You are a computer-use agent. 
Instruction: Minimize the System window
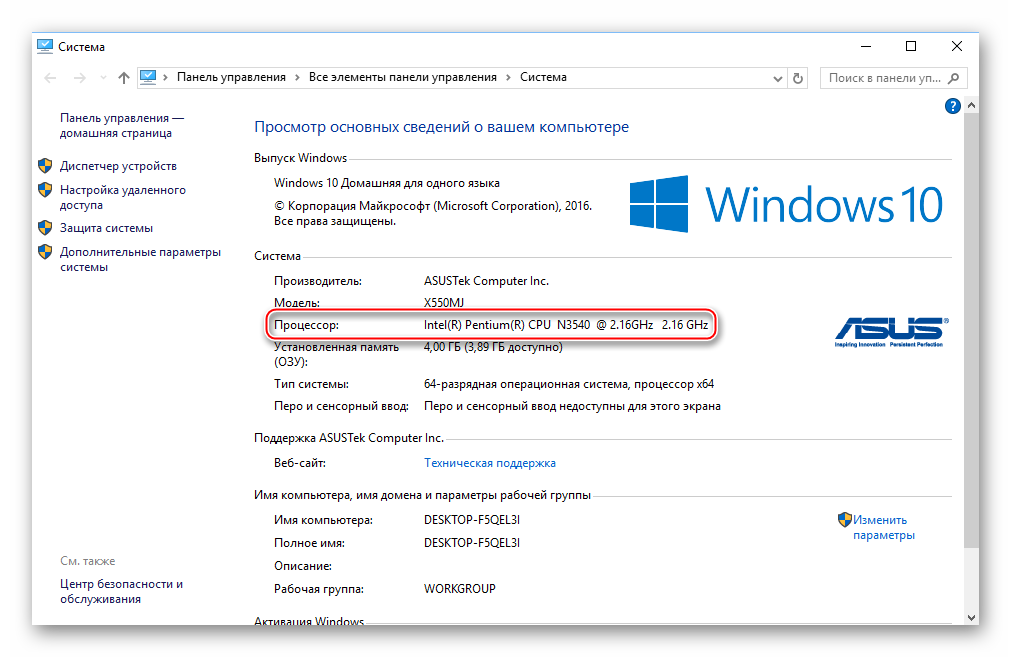pos(866,46)
